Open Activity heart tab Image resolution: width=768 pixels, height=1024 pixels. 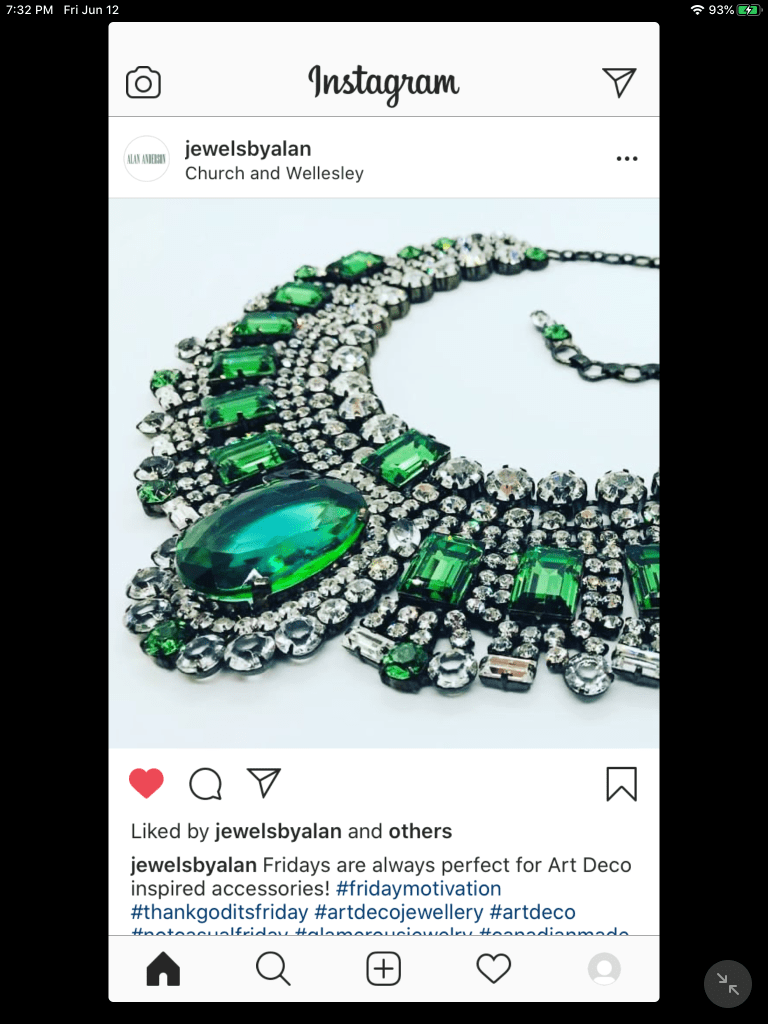click(x=494, y=968)
